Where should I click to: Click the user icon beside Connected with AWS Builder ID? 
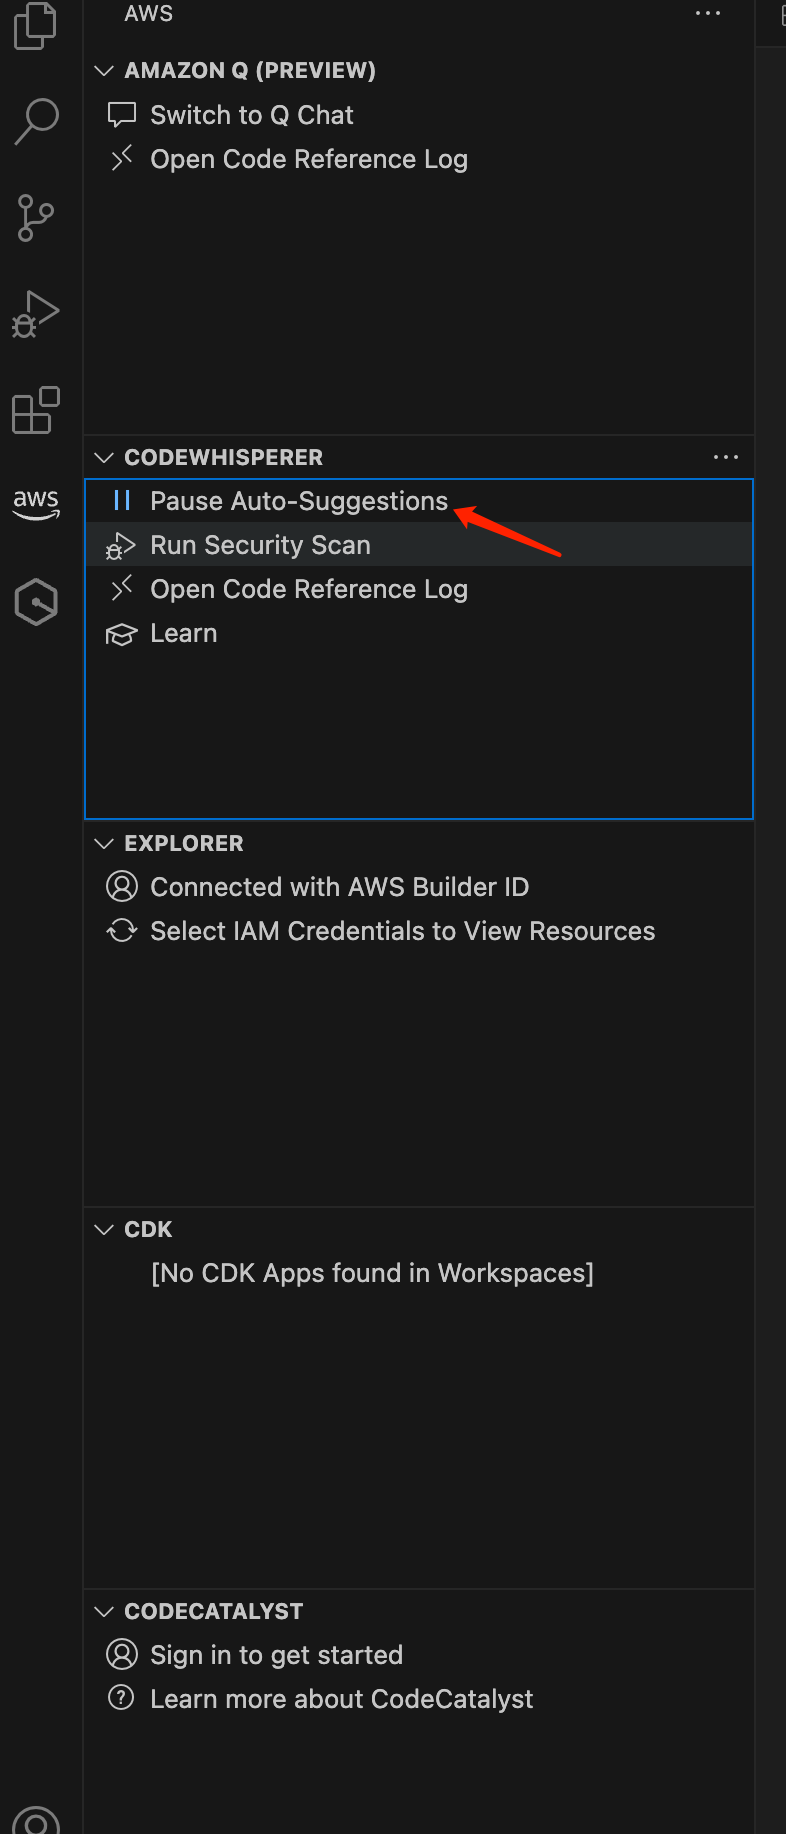point(122,886)
